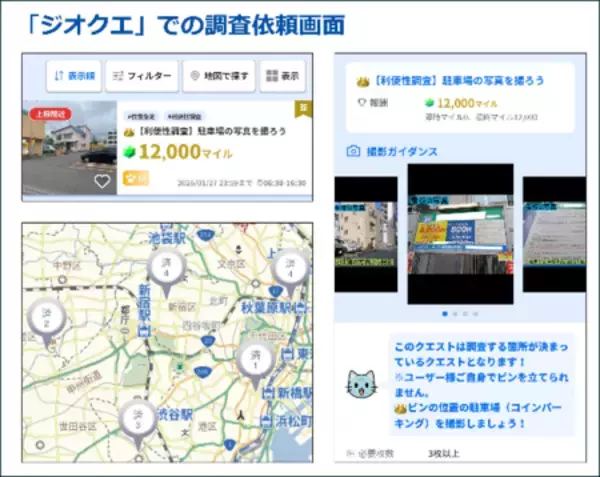Click the detail title 【利便性調査】駐車場の写真を撮ろう
This screenshot has height=477, width=600.
tap(458, 81)
